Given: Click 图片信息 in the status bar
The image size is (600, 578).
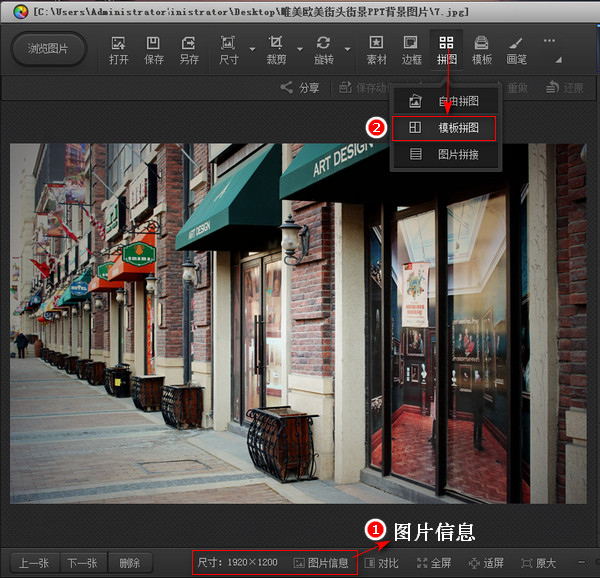Looking at the screenshot, I should point(320,563).
